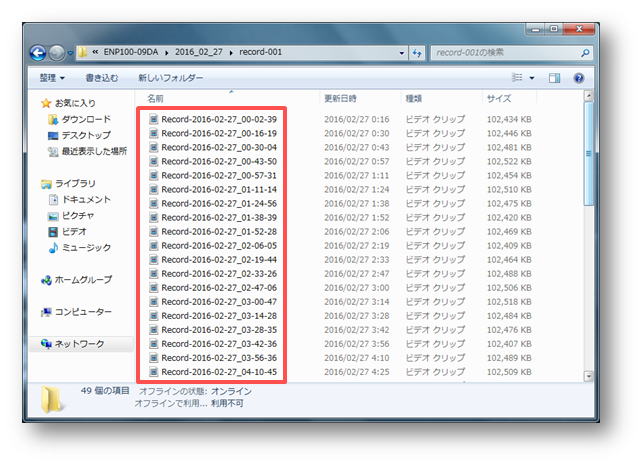This screenshot has width=642, height=465.
Task: Click the record-001 breadcrumb segment
Action: (x=260, y=52)
